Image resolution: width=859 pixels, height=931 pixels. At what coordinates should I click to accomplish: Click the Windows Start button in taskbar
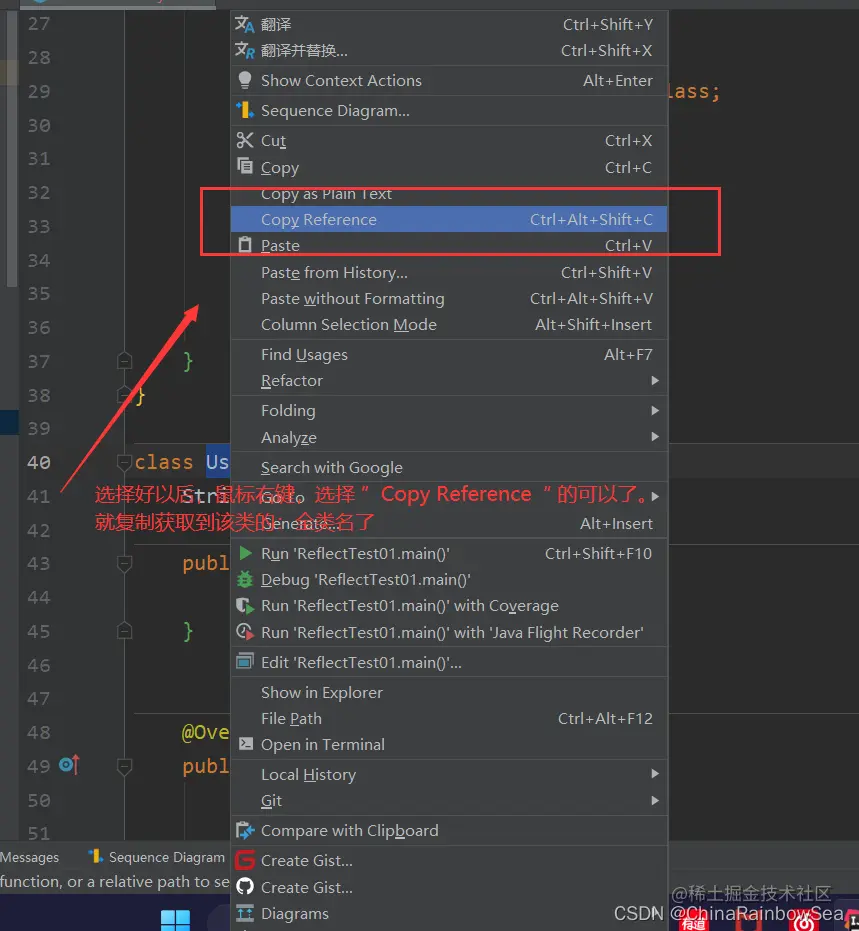(176, 920)
